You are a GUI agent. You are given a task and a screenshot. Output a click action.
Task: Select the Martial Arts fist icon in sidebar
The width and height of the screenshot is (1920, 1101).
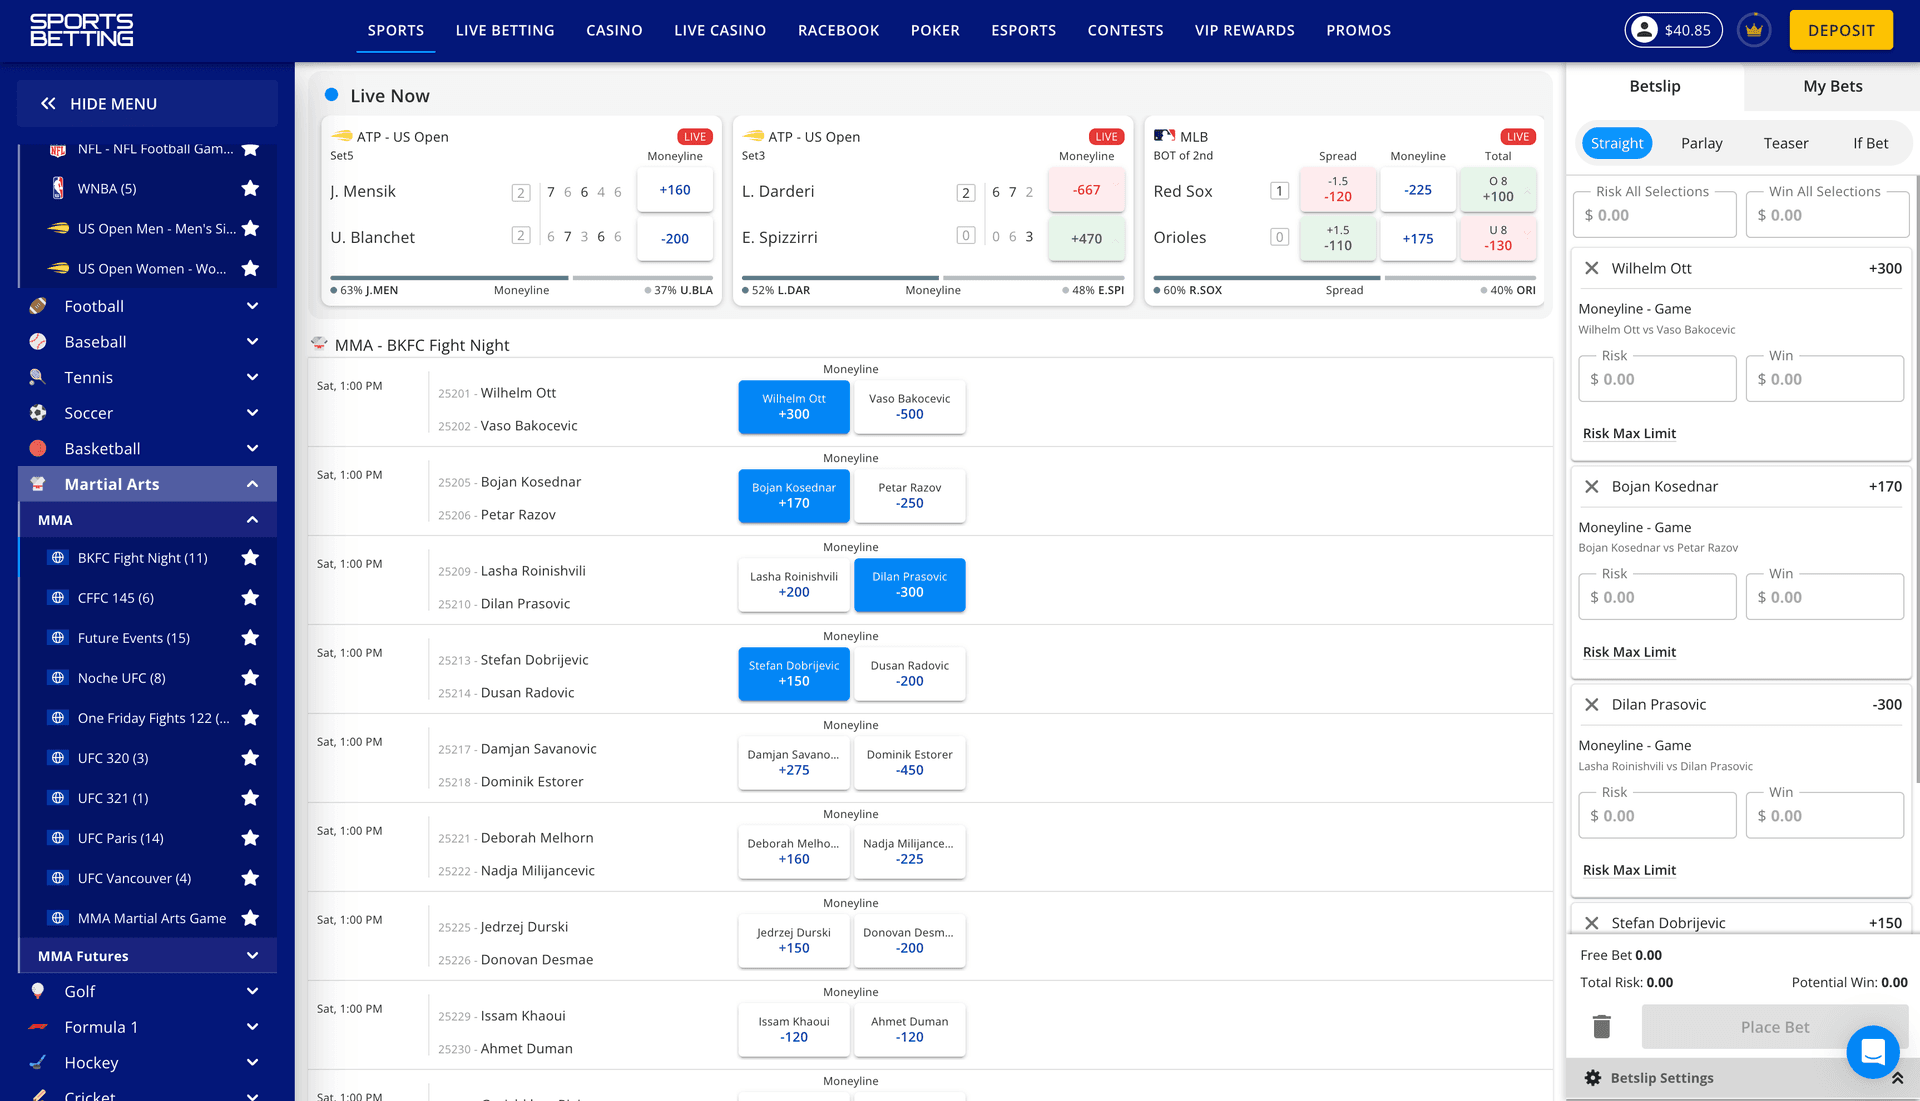coord(38,483)
